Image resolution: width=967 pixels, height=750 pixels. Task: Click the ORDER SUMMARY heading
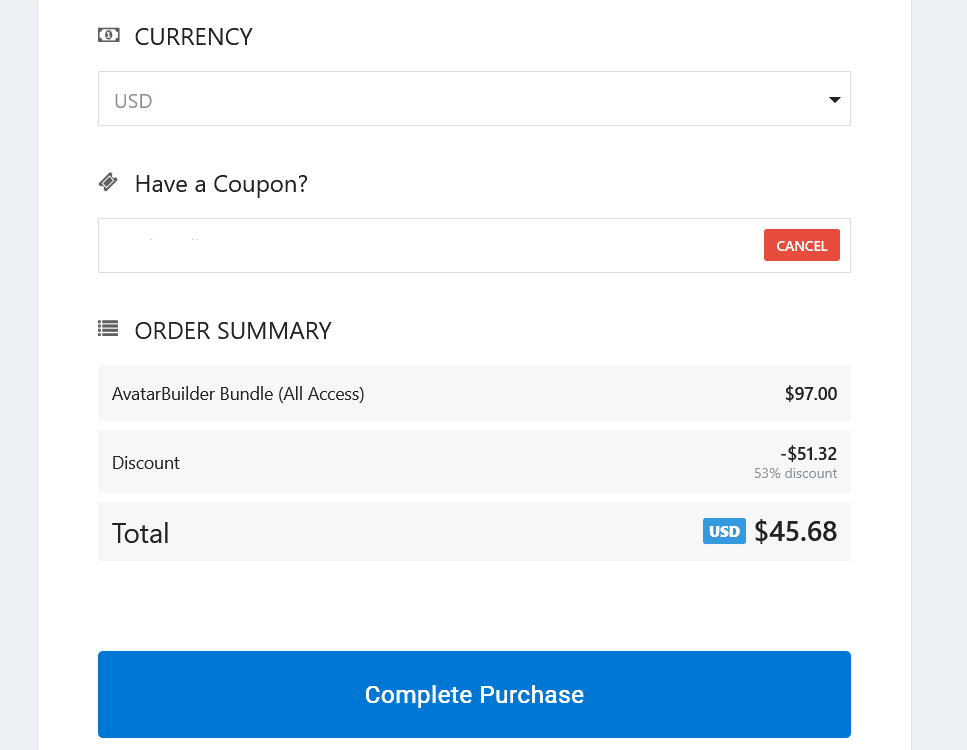[232, 330]
